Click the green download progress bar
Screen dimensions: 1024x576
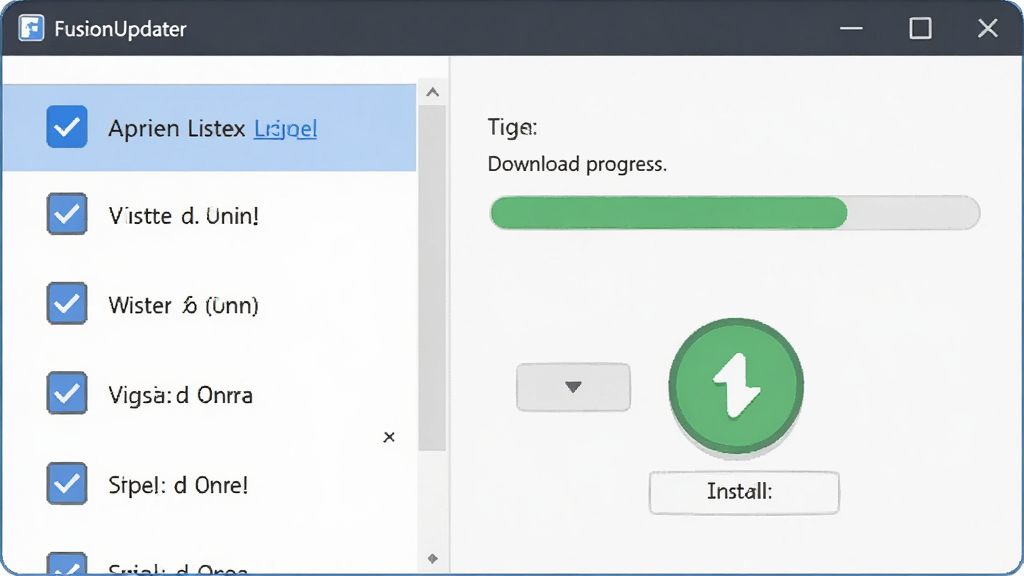[735, 213]
